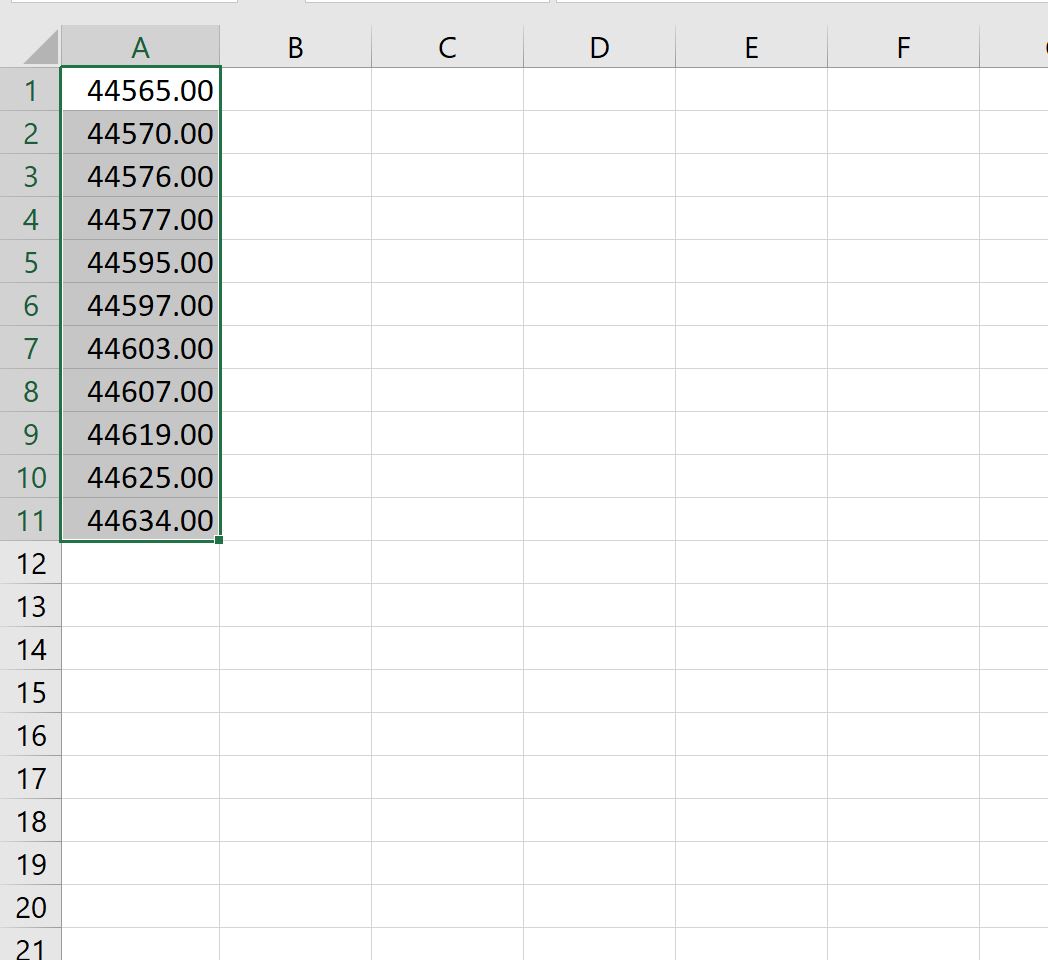Click empty cell D10

600,476
